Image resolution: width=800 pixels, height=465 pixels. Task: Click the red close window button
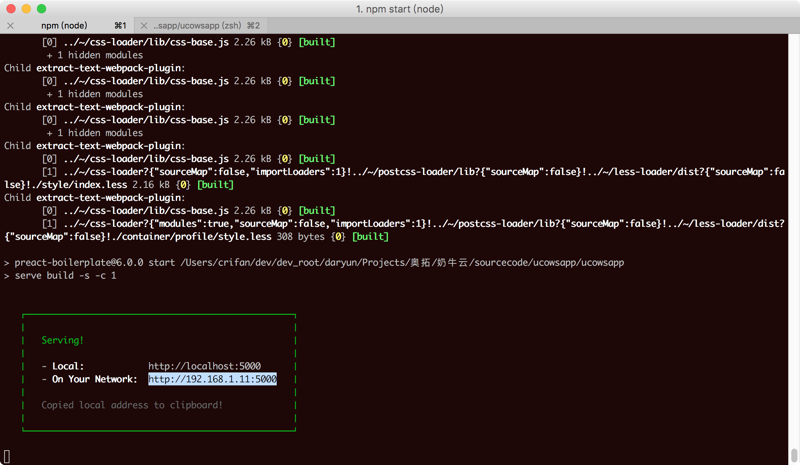11,8
